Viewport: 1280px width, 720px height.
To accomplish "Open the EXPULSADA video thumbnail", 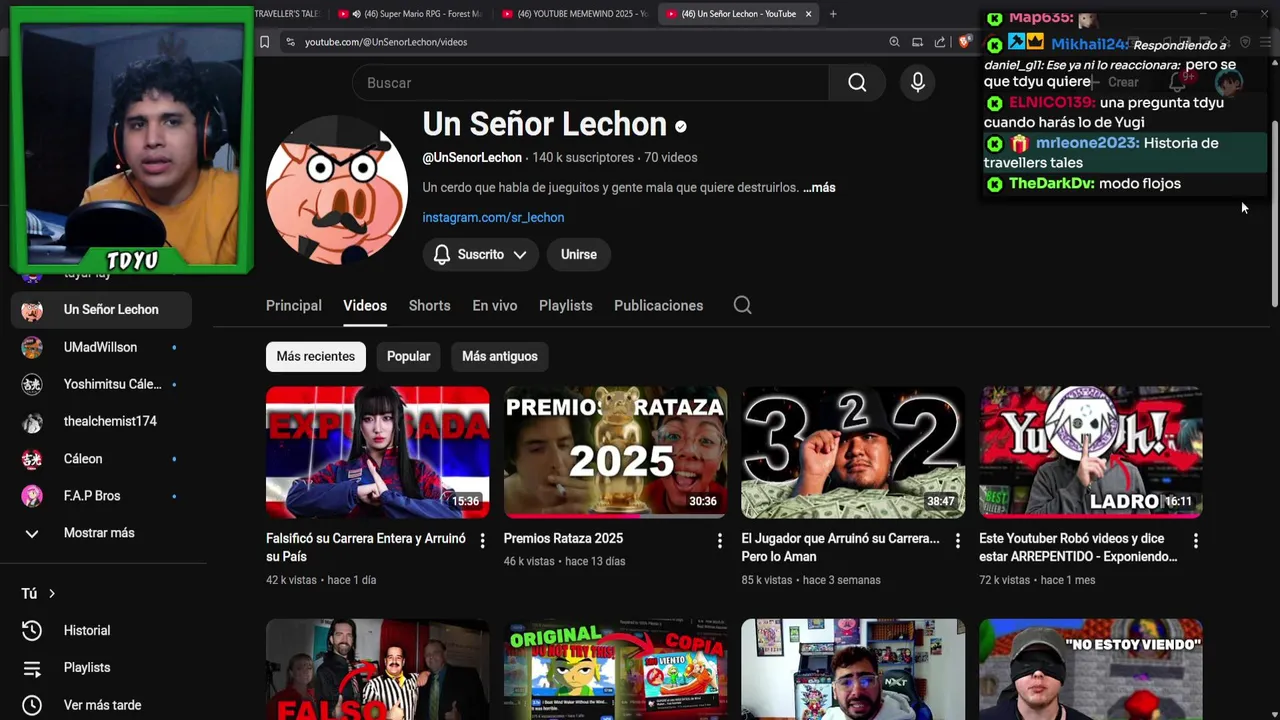I will tap(378, 453).
